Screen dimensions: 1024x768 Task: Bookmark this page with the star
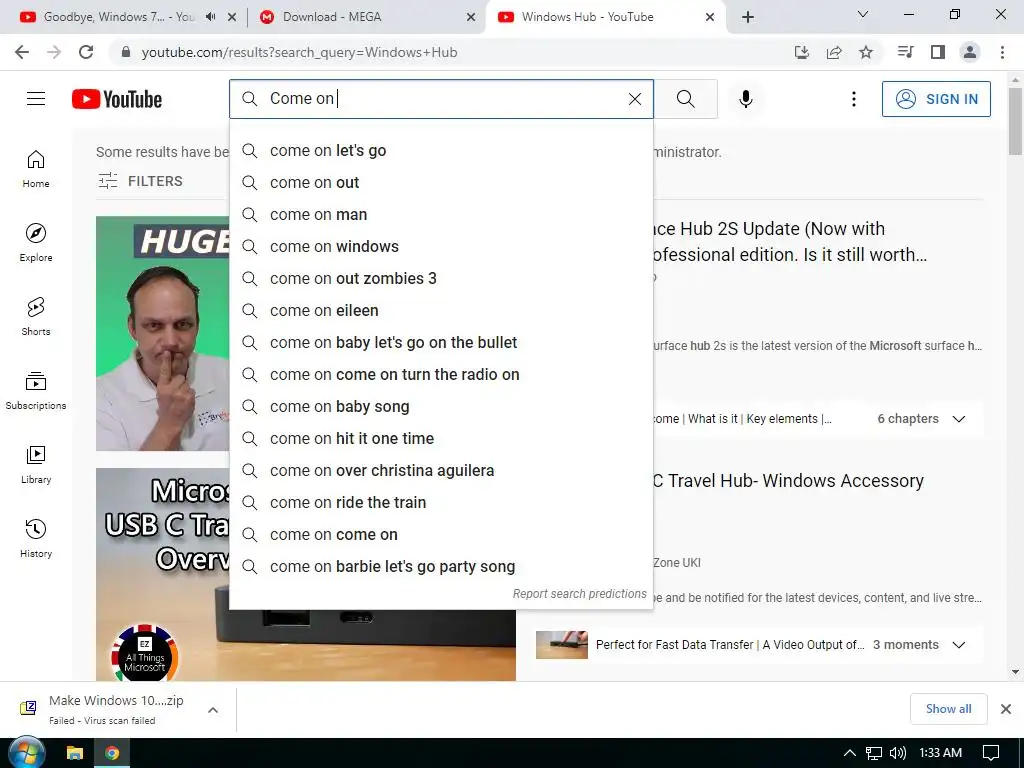866,52
